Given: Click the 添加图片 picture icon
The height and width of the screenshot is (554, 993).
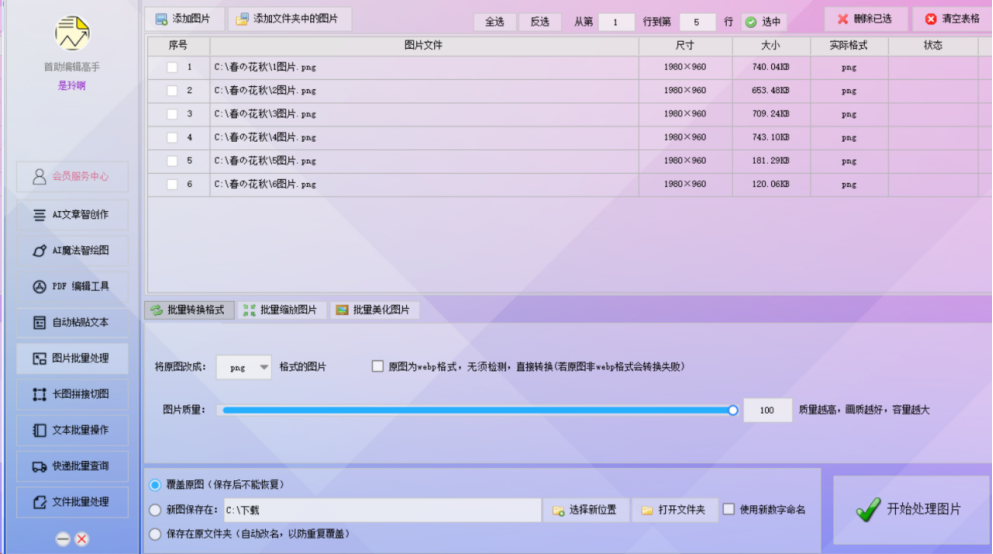Looking at the screenshot, I should point(161,19).
